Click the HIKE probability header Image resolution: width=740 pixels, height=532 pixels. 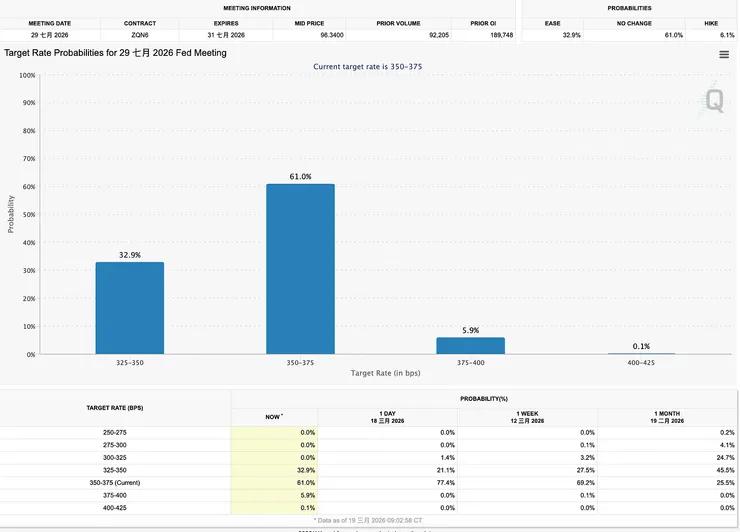(x=711, y=23)
